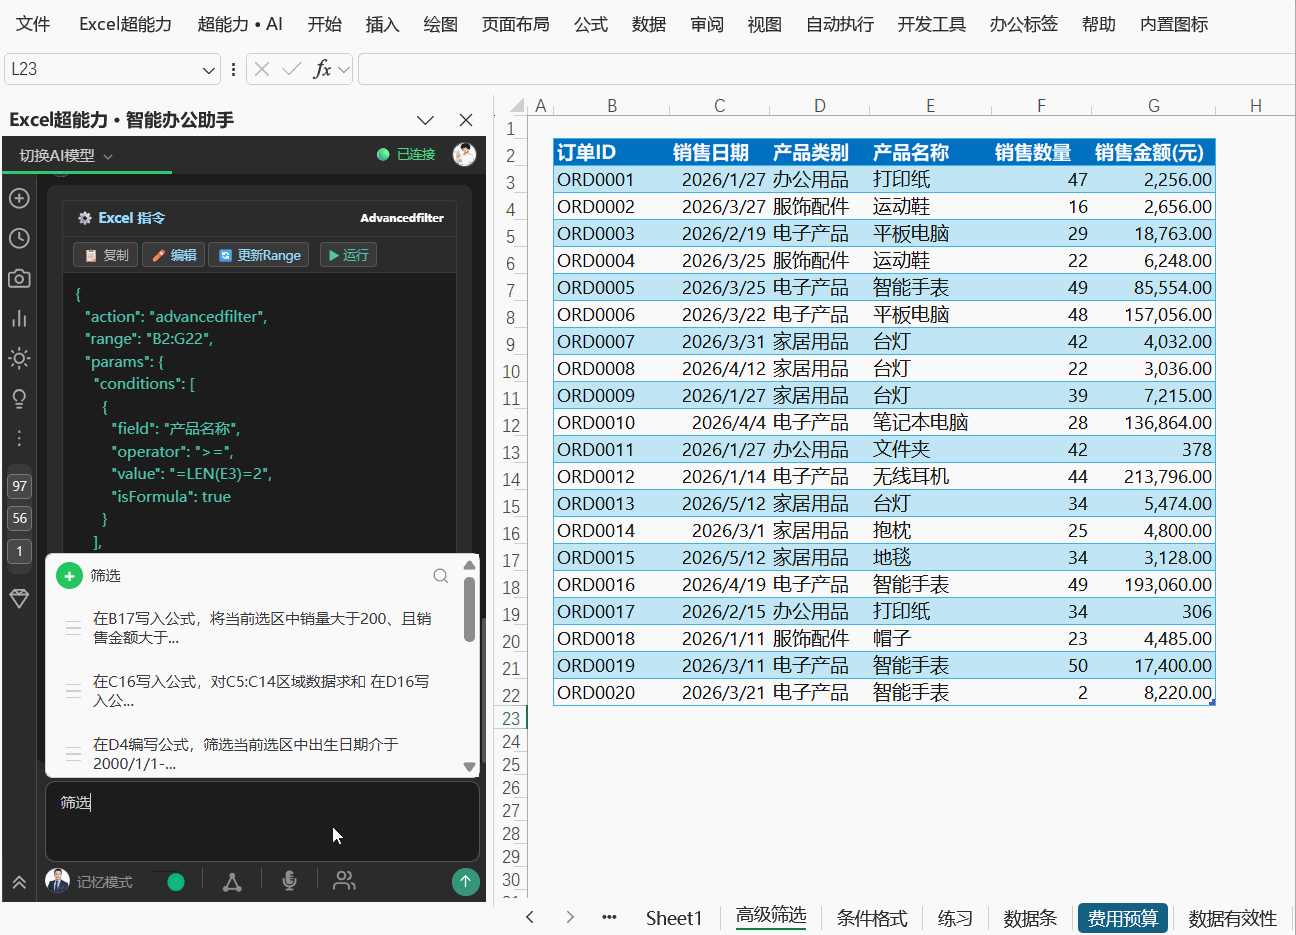Open the 公式 ribbon tab
The image size is (1296, 935).
pyautogui.click(x=591, y=24)
